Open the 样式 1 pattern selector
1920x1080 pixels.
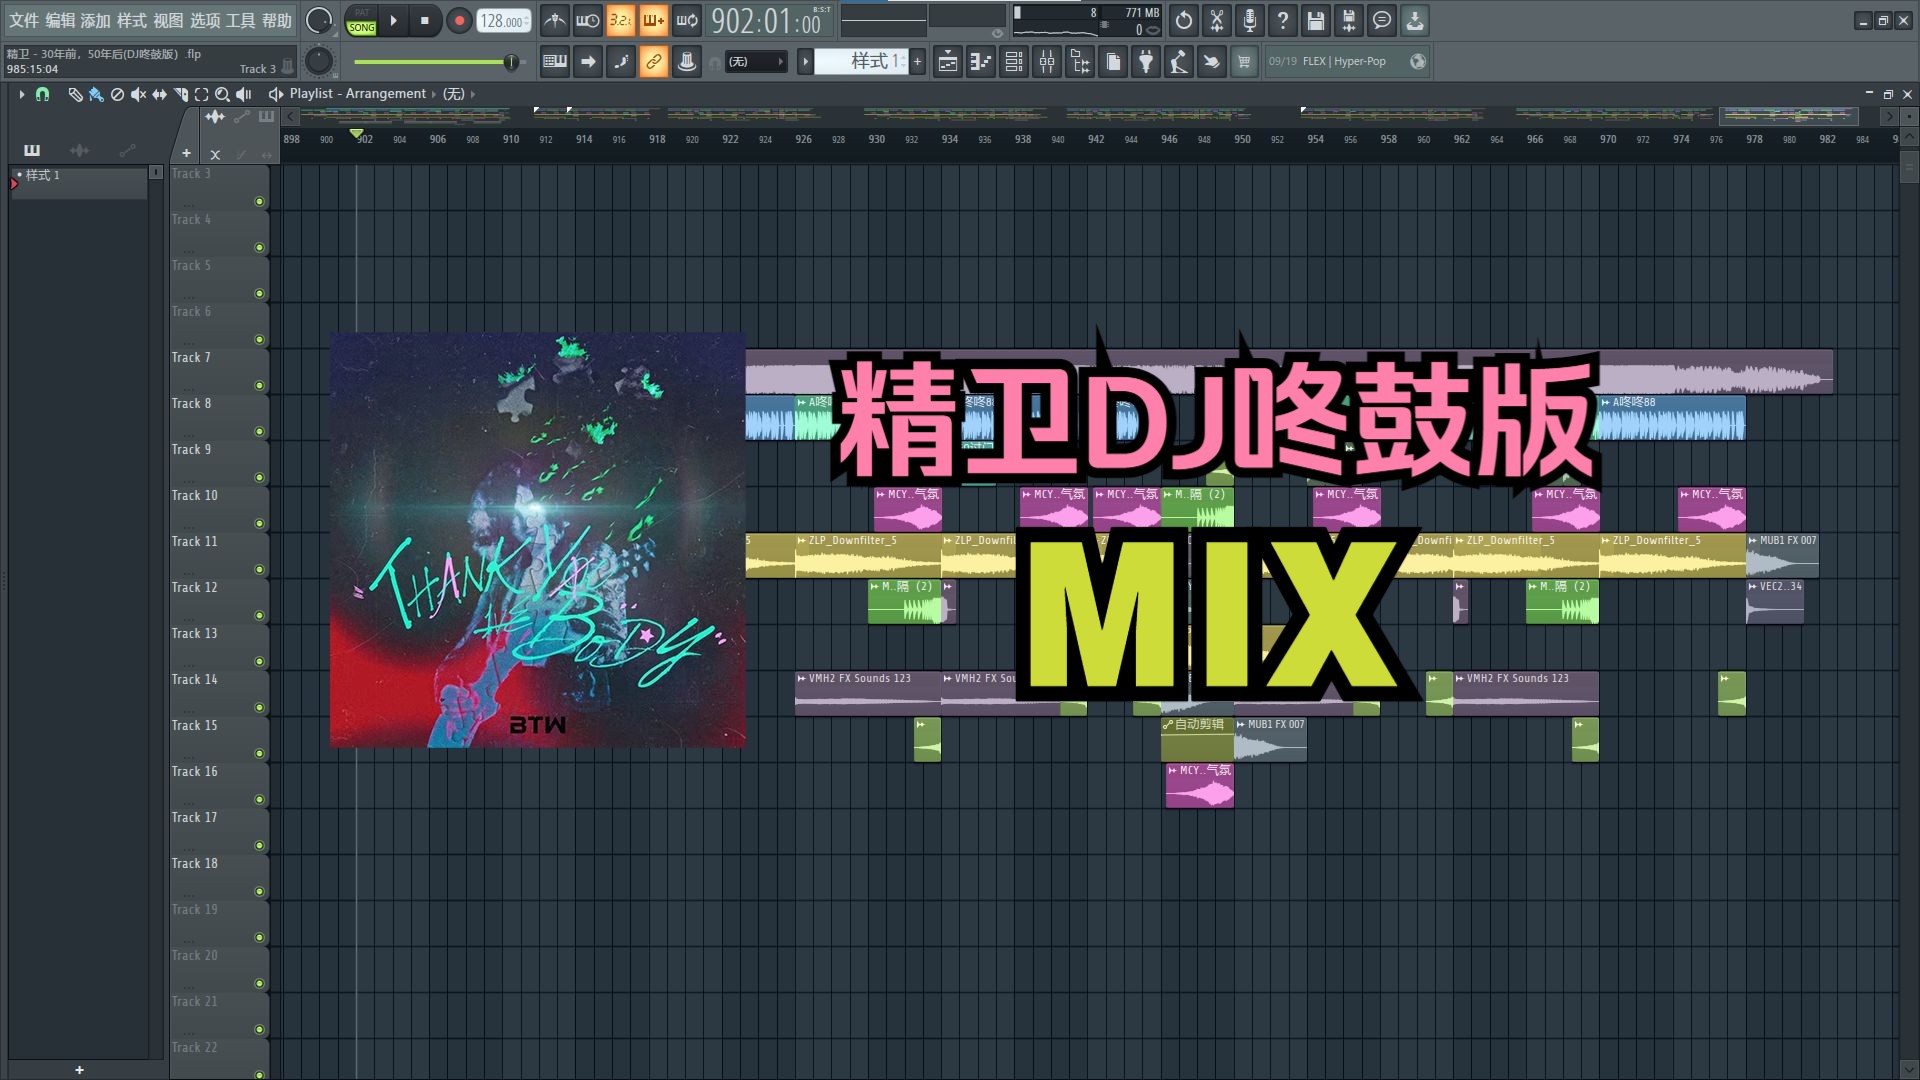[860, 62]
